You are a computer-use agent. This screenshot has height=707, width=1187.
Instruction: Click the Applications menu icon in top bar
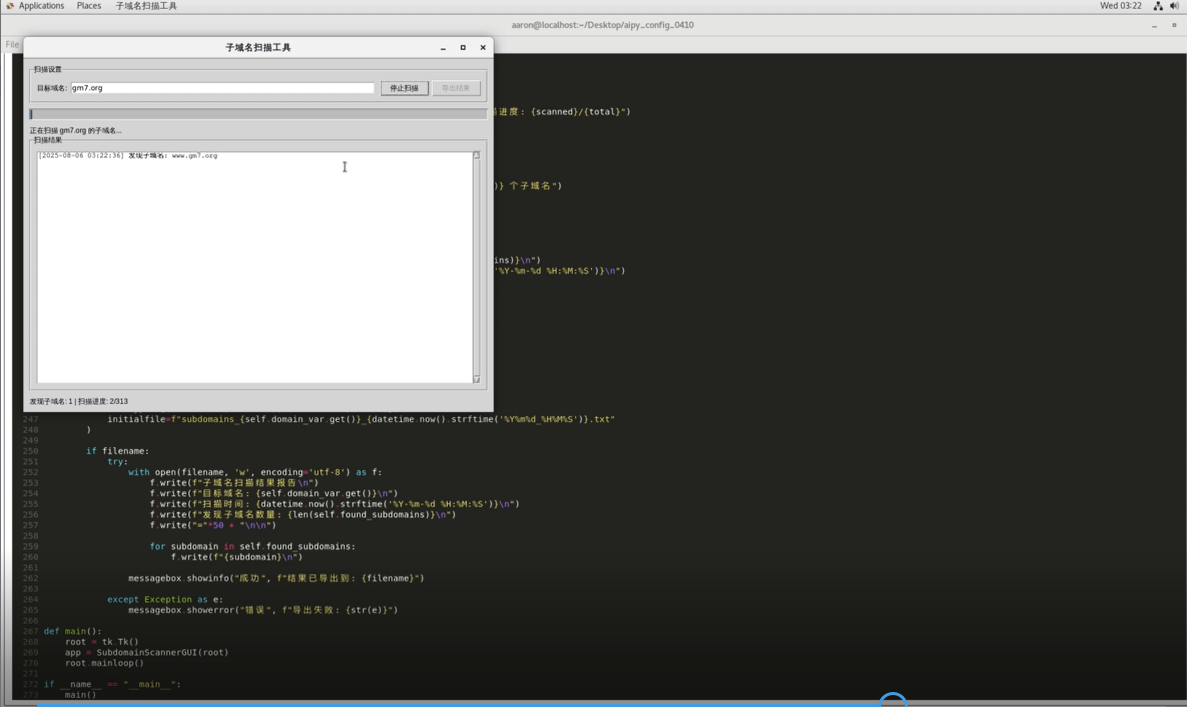(10, 6)
